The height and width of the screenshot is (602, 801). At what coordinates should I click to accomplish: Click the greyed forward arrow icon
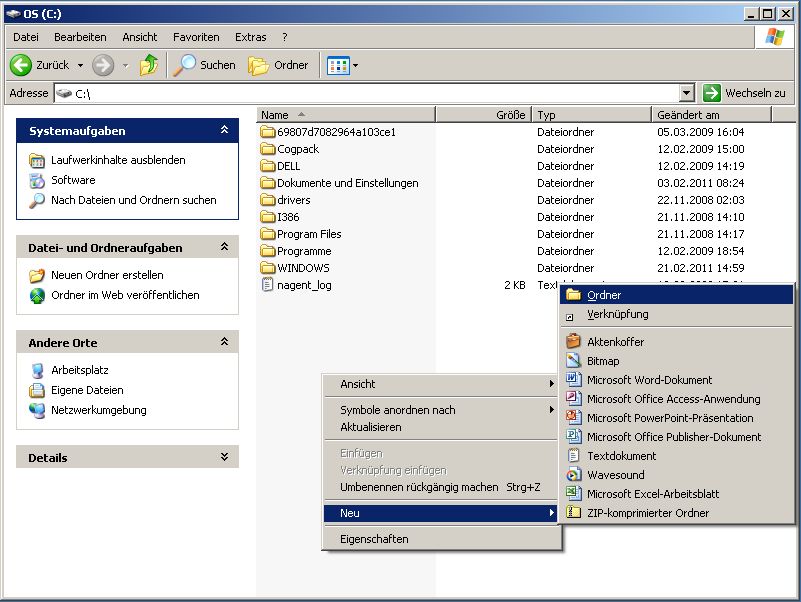click(103, 65)
